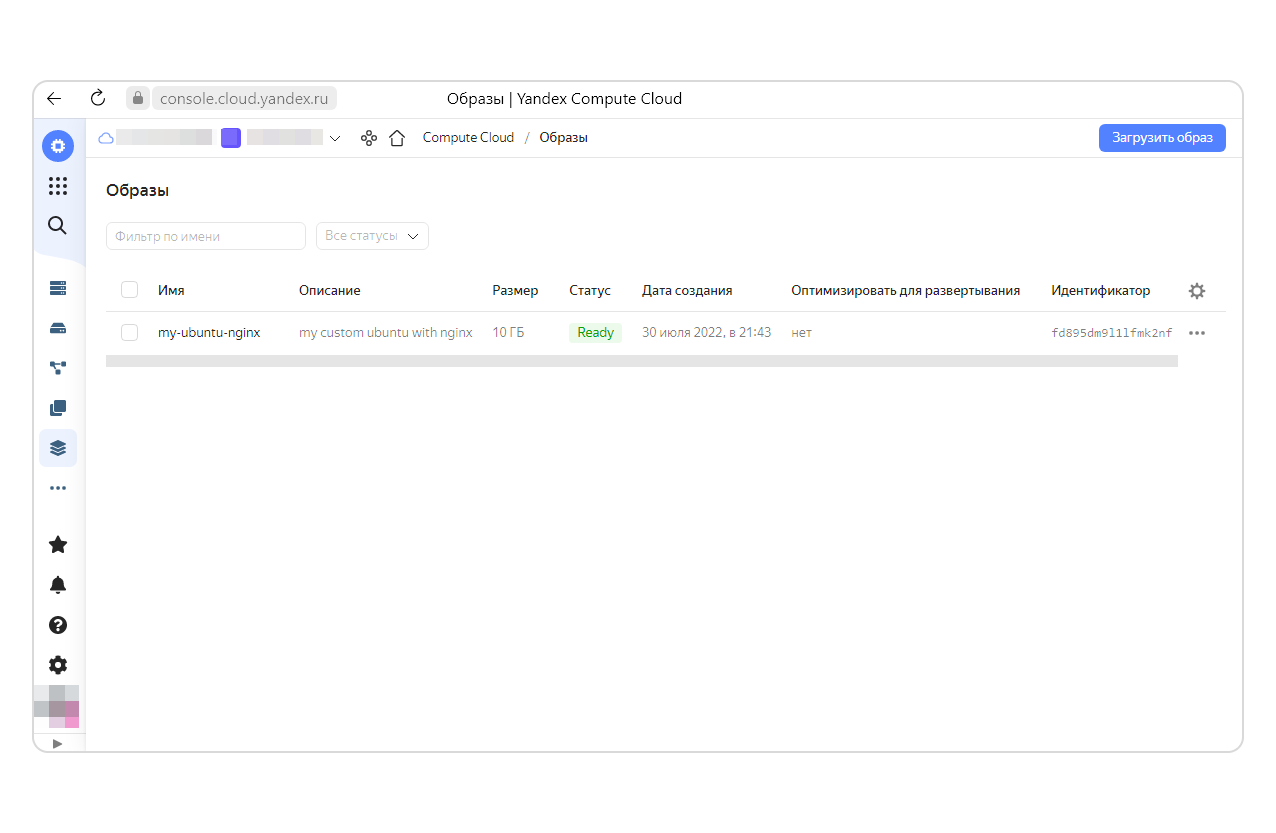Open the my-ubuntu-nginx image name
Screen dimensions: 1276x833
coord(209,332)
